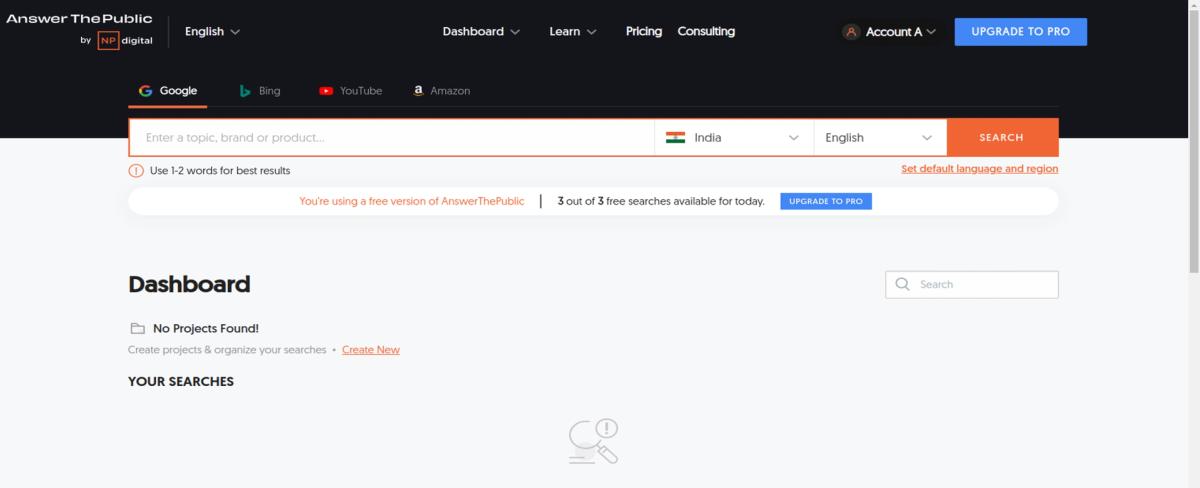
Task: Click the Create New link
Action: click(x=371, y=350)
